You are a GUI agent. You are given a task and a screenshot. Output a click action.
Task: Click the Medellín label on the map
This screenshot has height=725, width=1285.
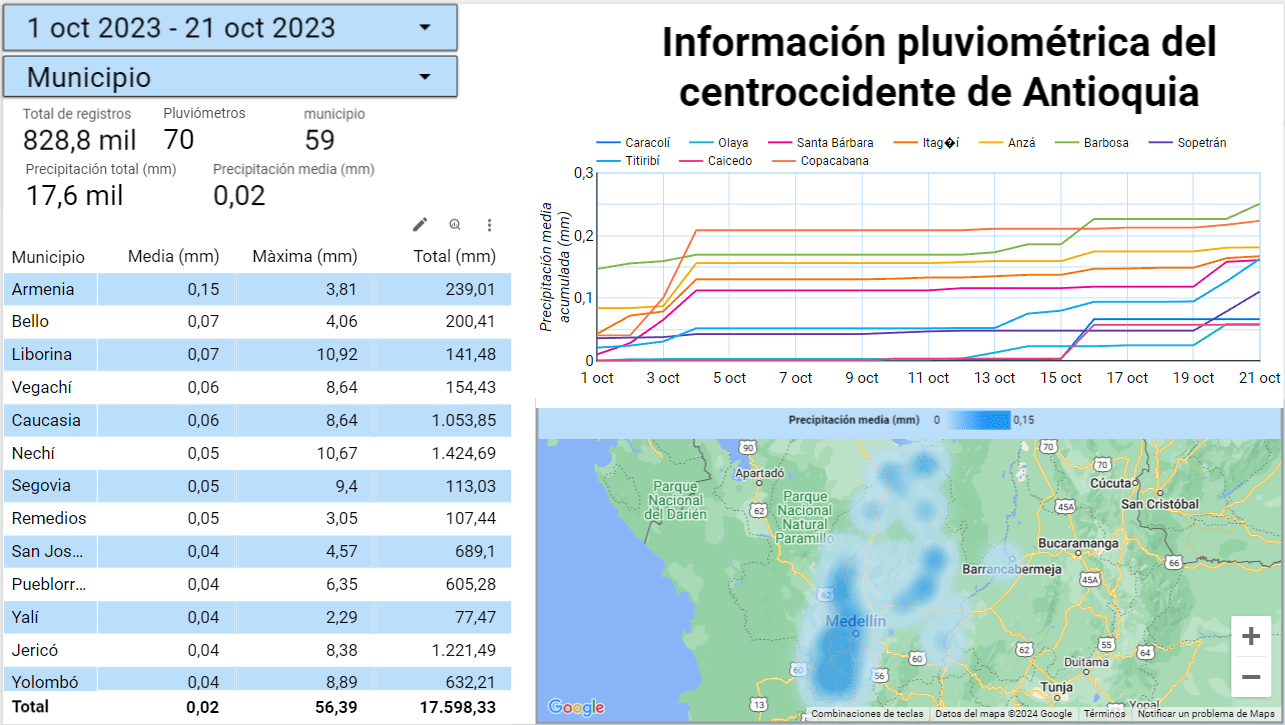(x=855, y=622)
